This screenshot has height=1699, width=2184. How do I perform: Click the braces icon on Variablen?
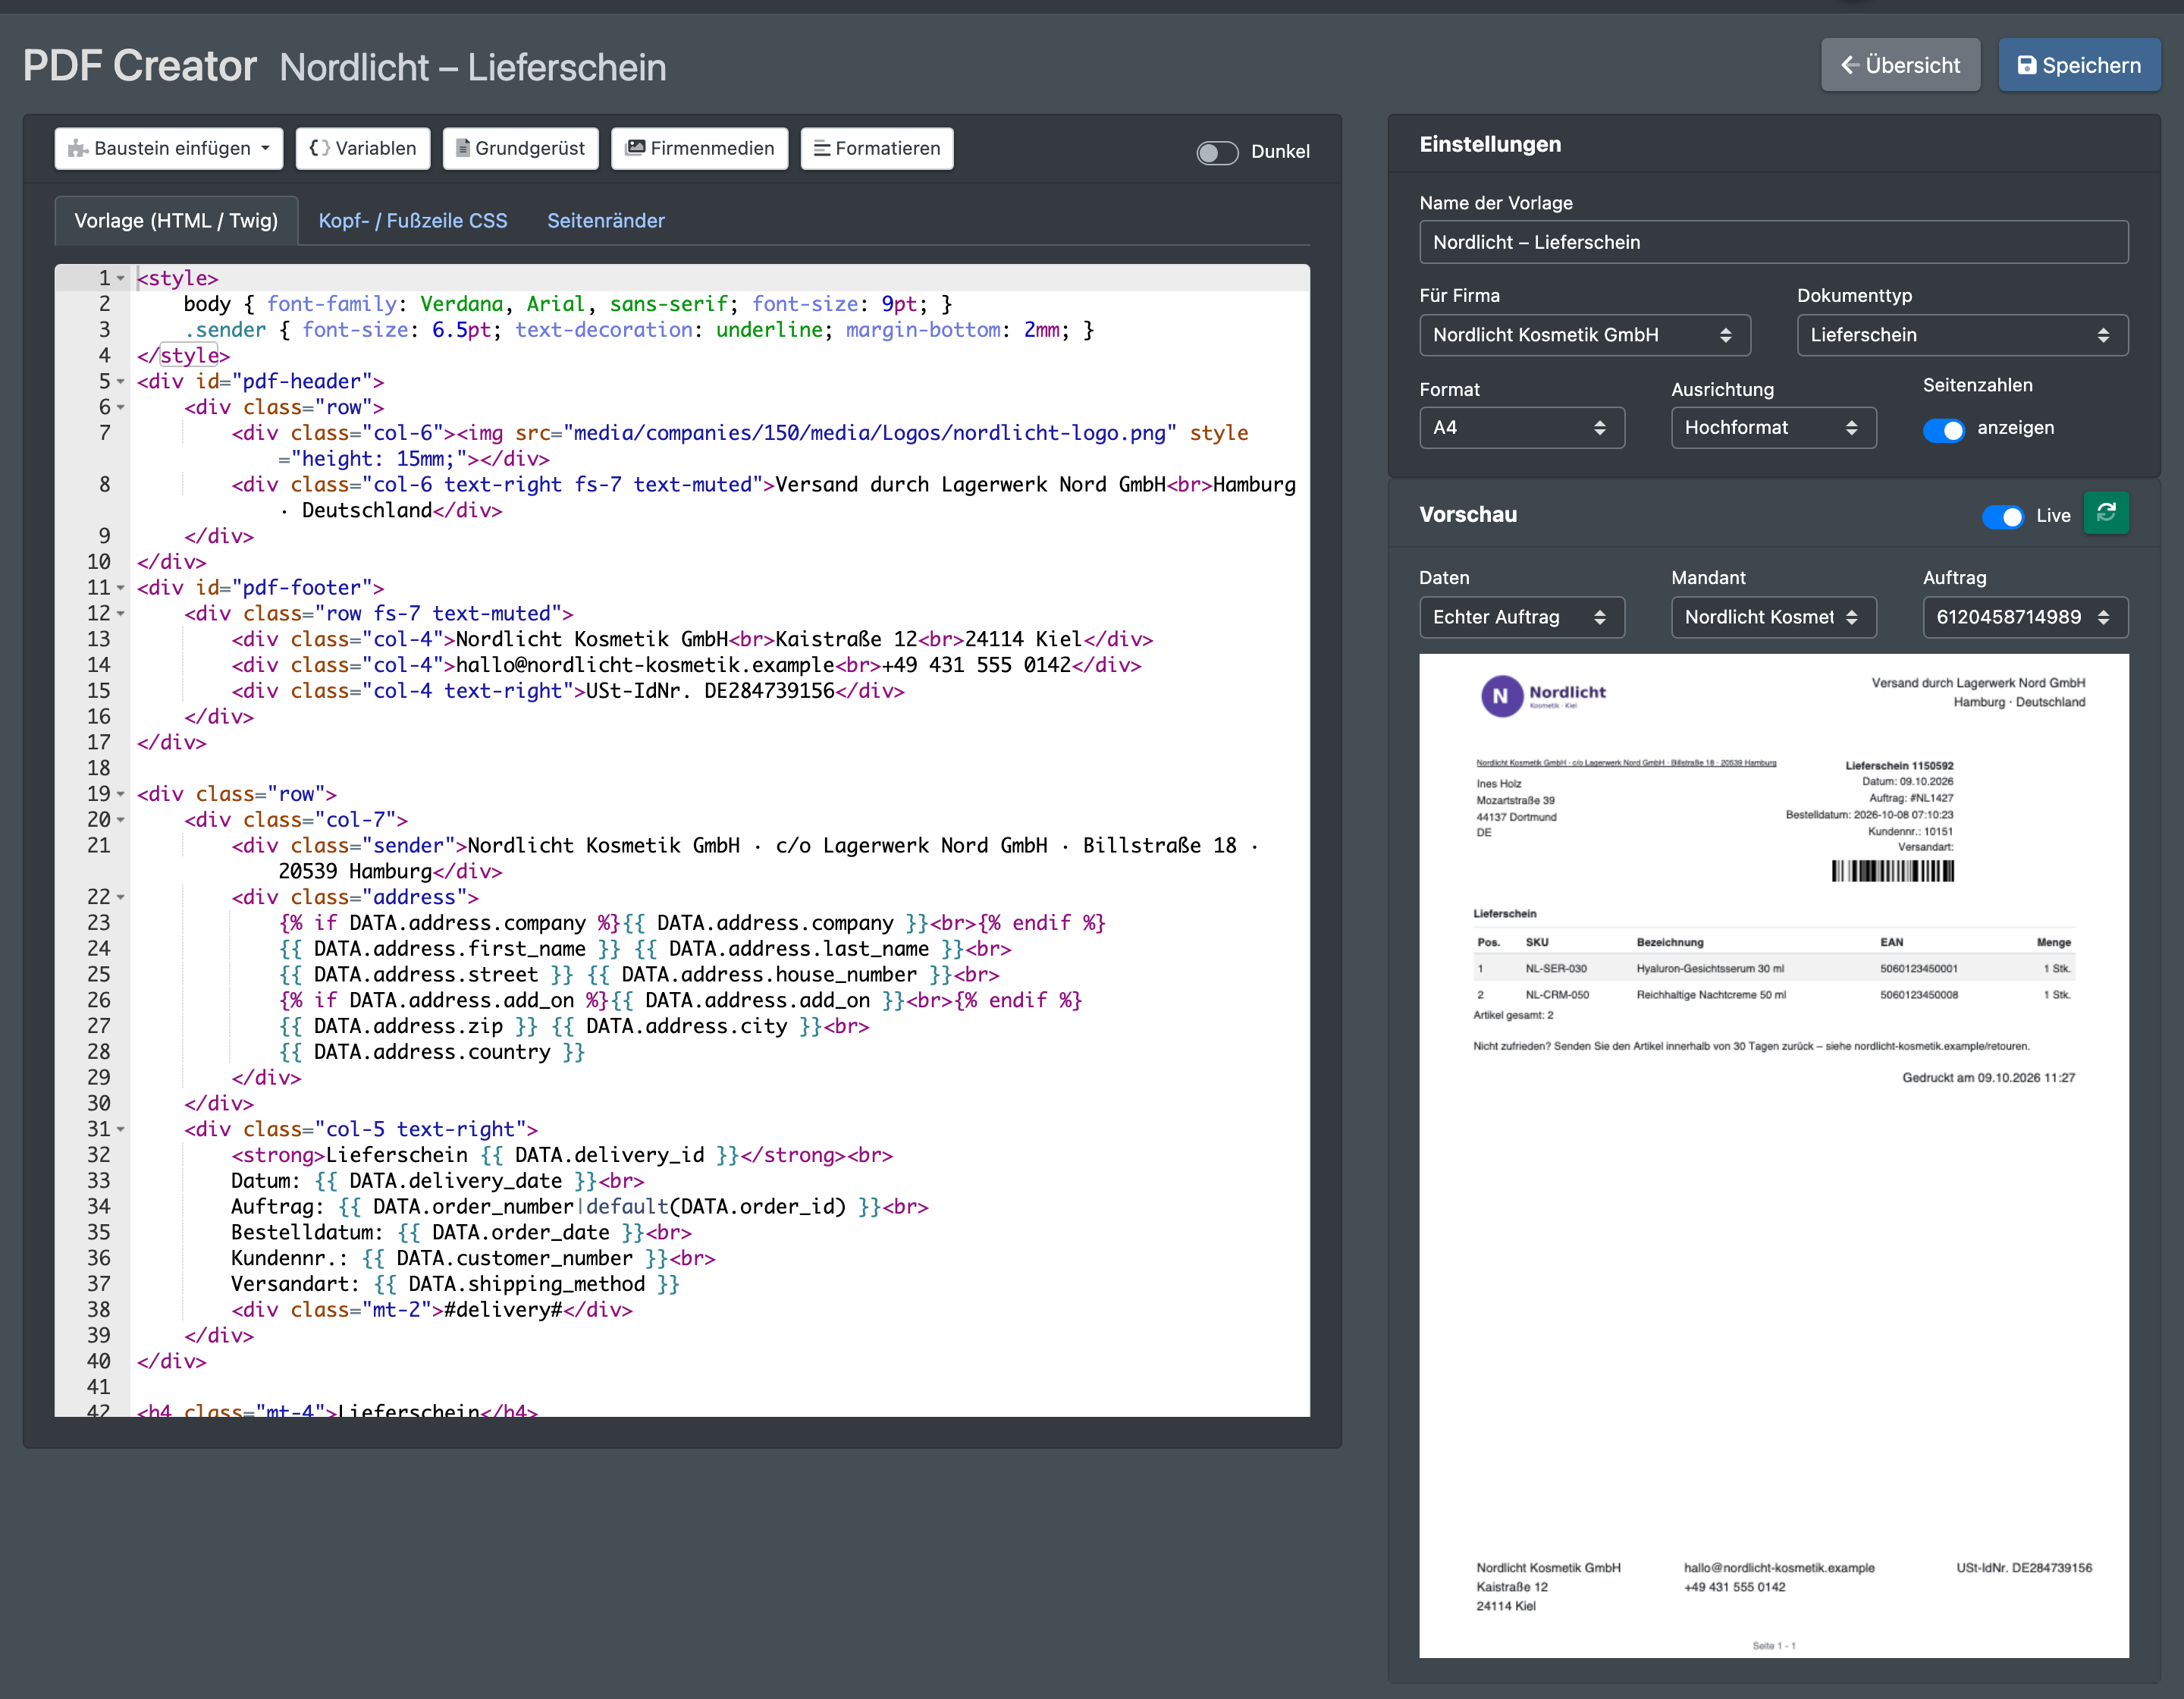point(319,148)
